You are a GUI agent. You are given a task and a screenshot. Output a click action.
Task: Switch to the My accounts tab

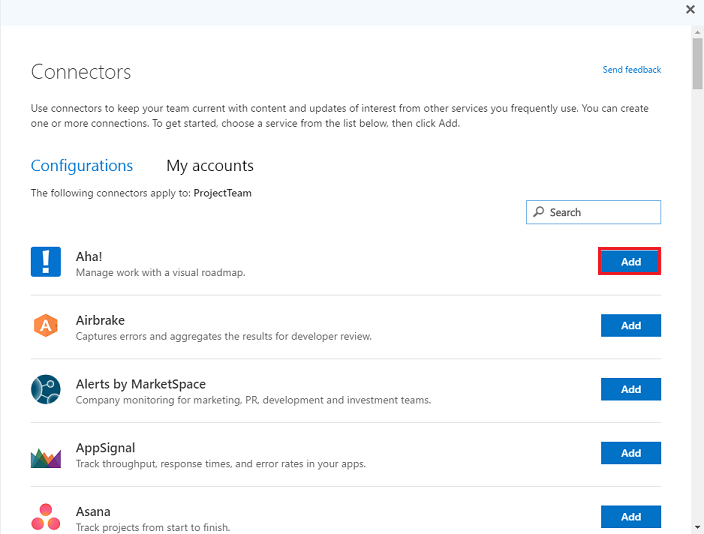210,166
